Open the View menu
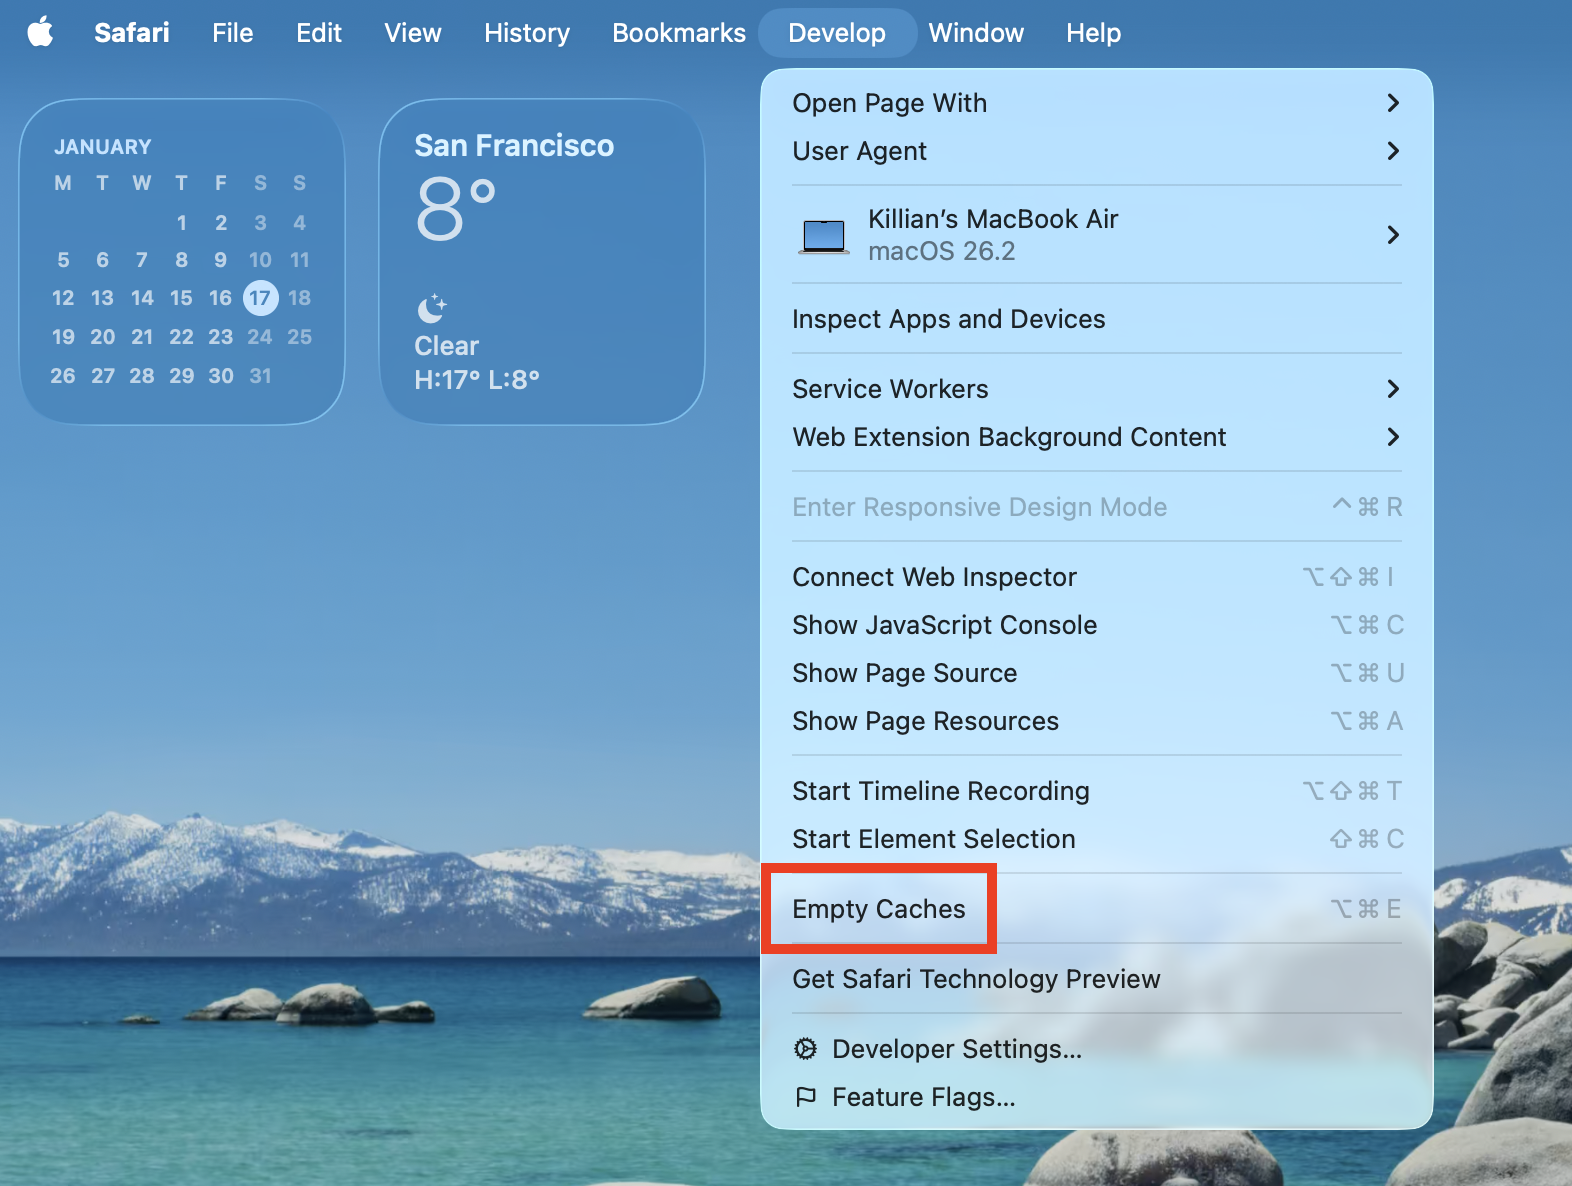Image resolution: width=1572 pixels, height=1186 pixels. click(413, 33)
